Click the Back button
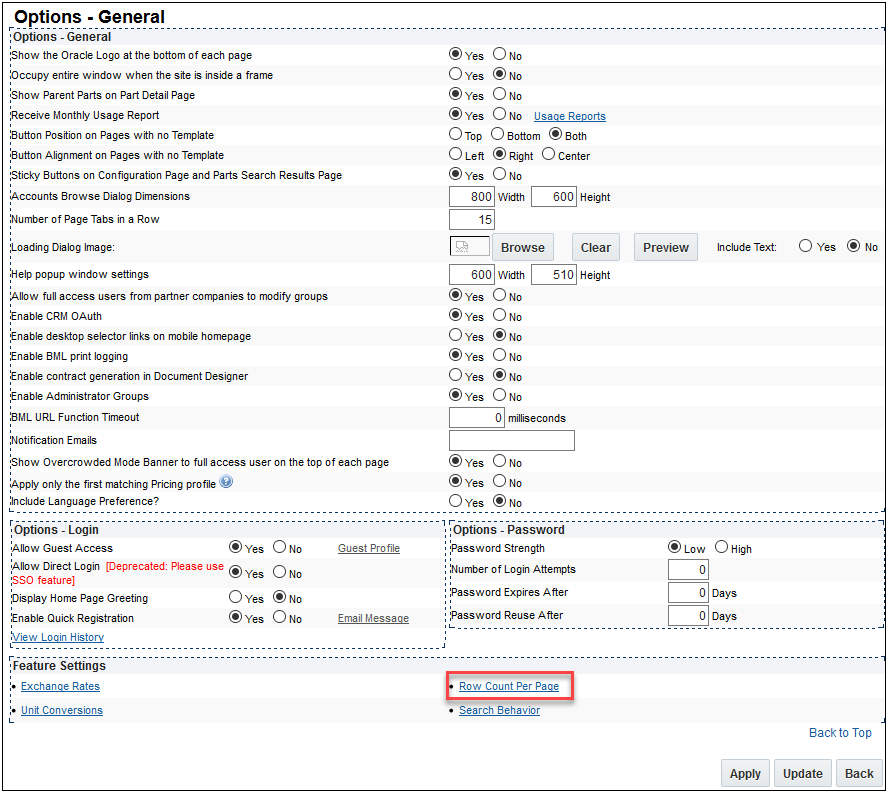The width and height of the screenshot is (888, 793). [x=859, y=773]
